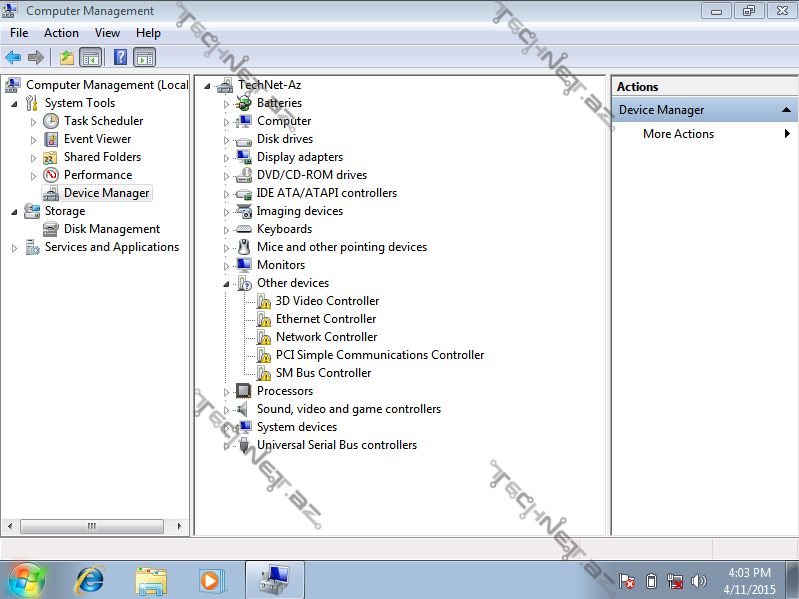Select Ethernet Controller device
This screenshot has height=599, width=799.
pos(325,319)
